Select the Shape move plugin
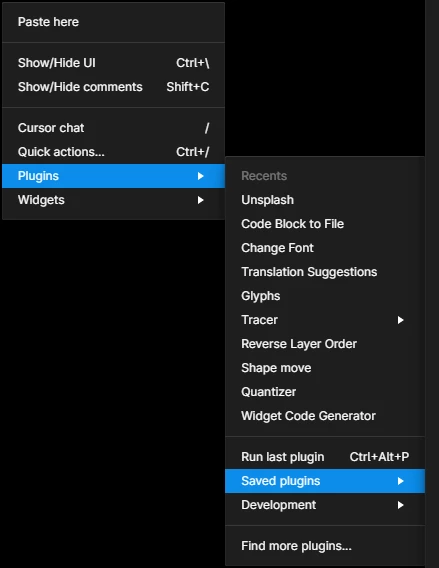This screenshot has height=568, width=439. pos(325,368)
